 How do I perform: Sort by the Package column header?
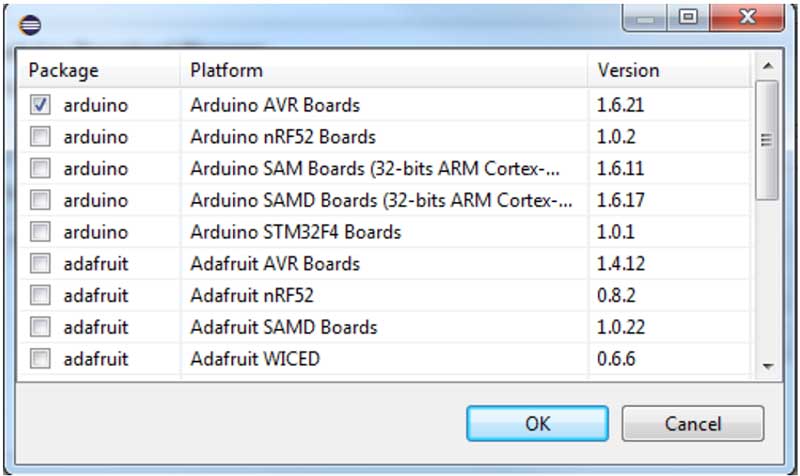(x=100, y=70)
